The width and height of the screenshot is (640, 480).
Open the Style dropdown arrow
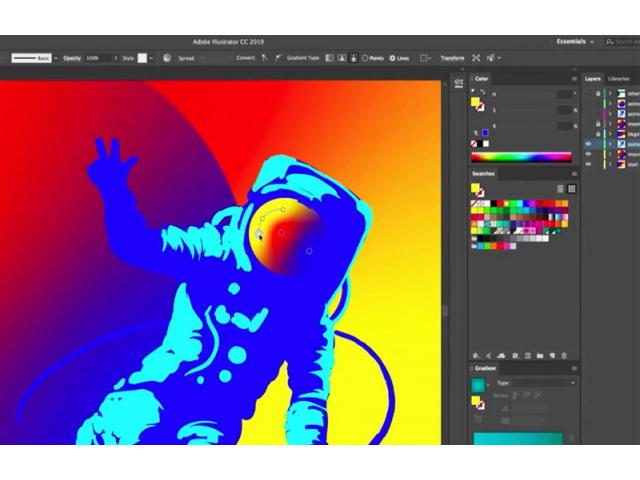151,58
